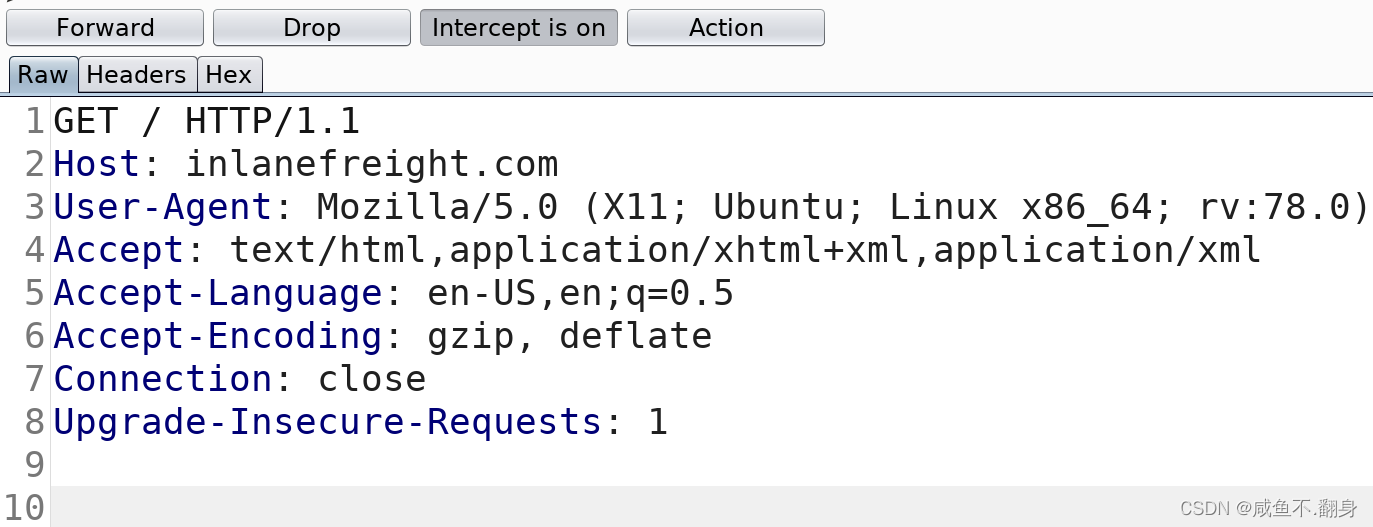This screenshot has height=527, width=1373.
Task: Place cursor on empty line 10
Action: (600, 507)
